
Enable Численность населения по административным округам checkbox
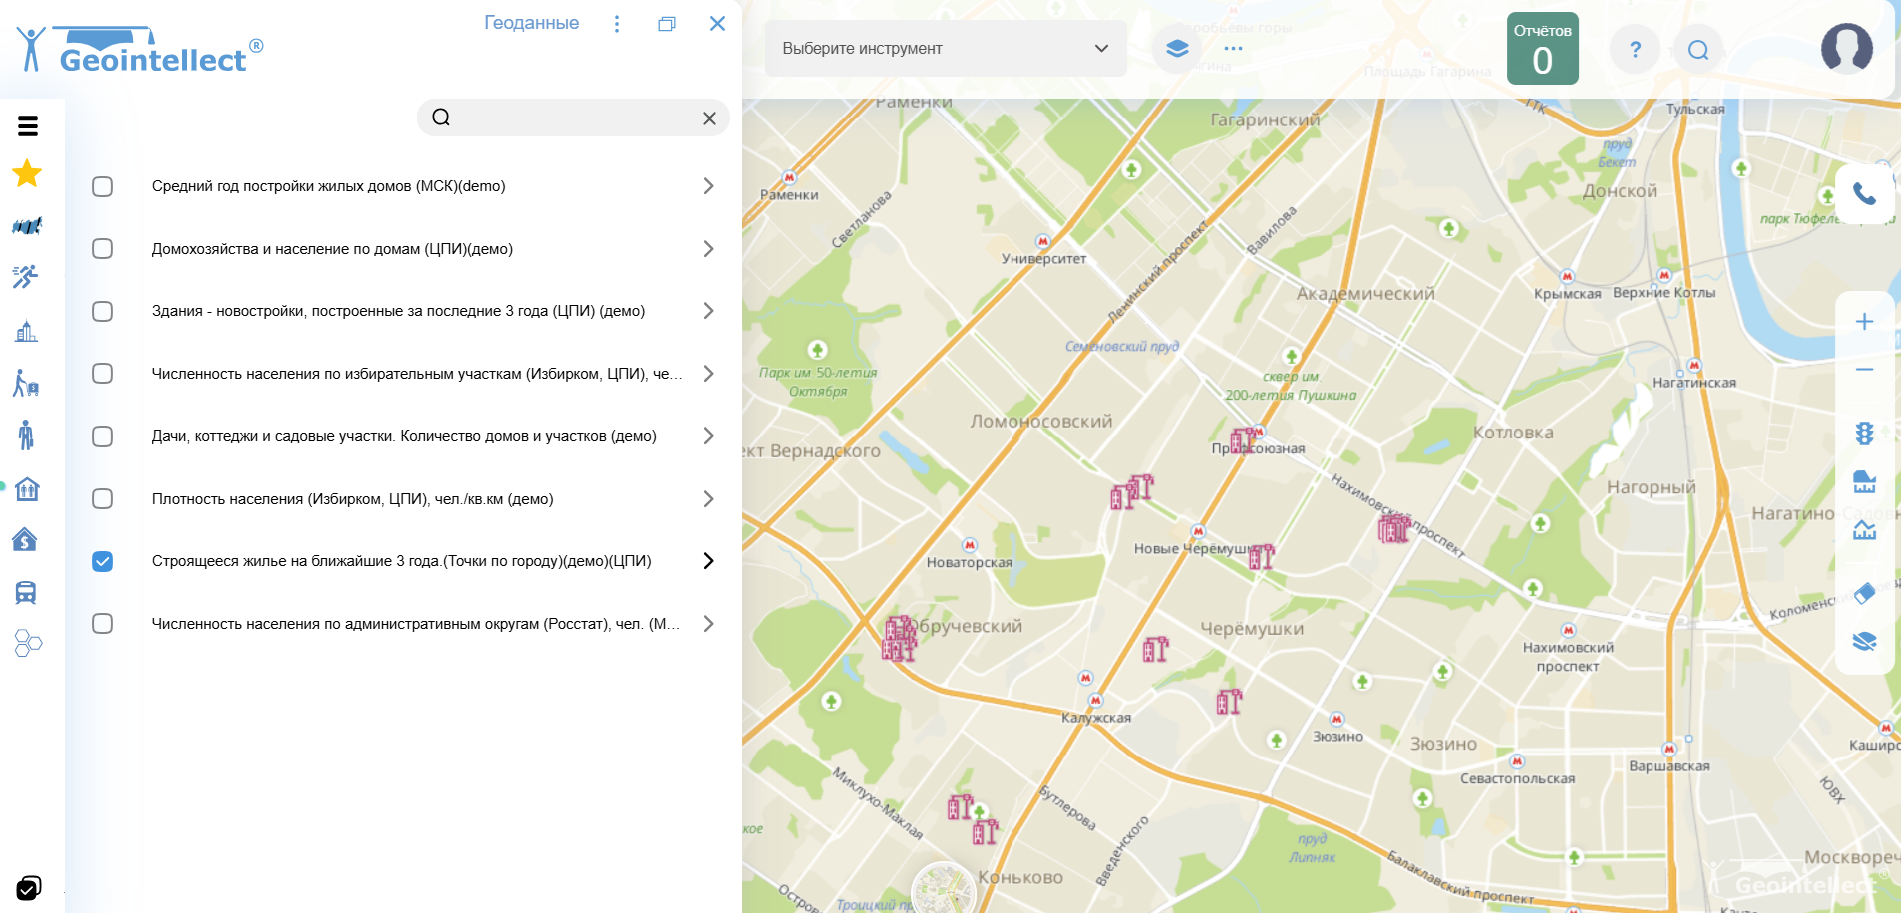pos(102,624)
